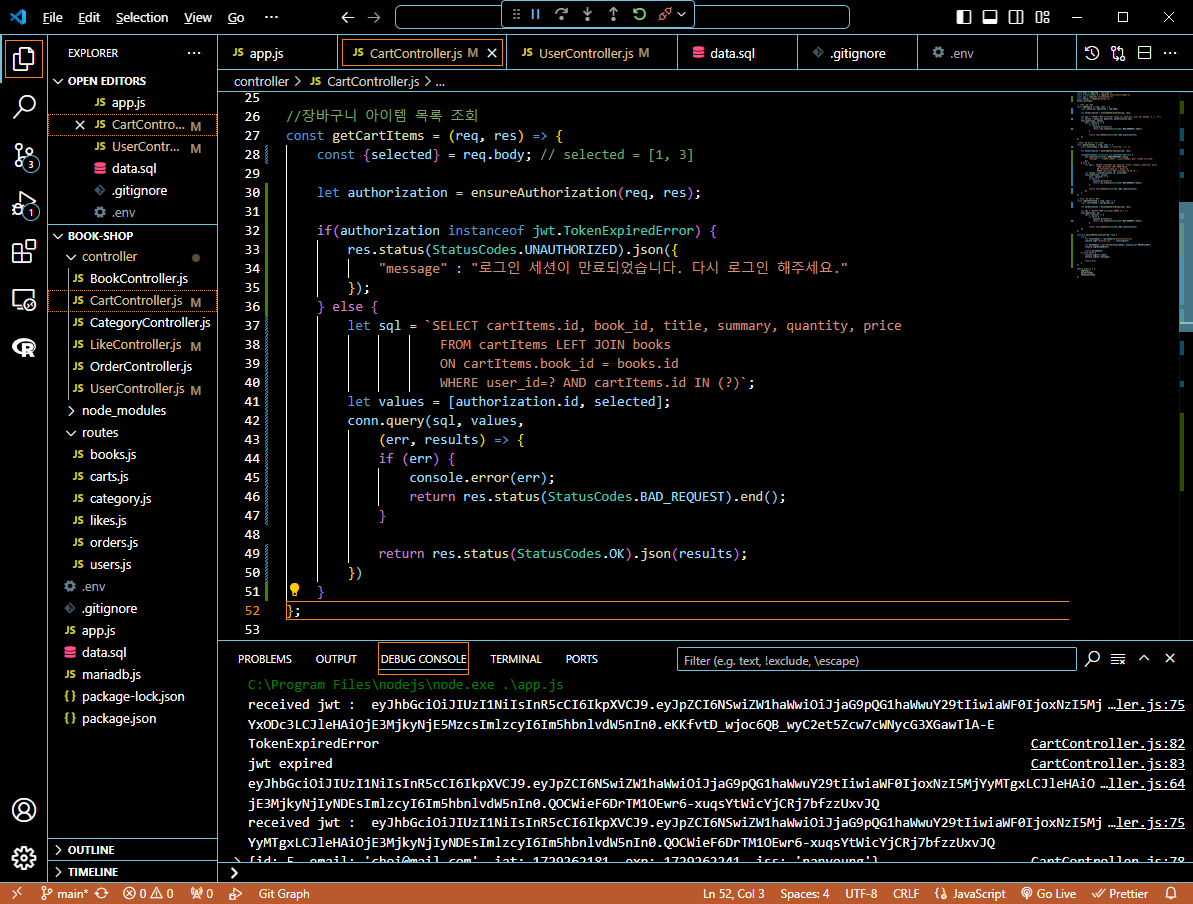Step out in debug toolbar

click(613, 14)
